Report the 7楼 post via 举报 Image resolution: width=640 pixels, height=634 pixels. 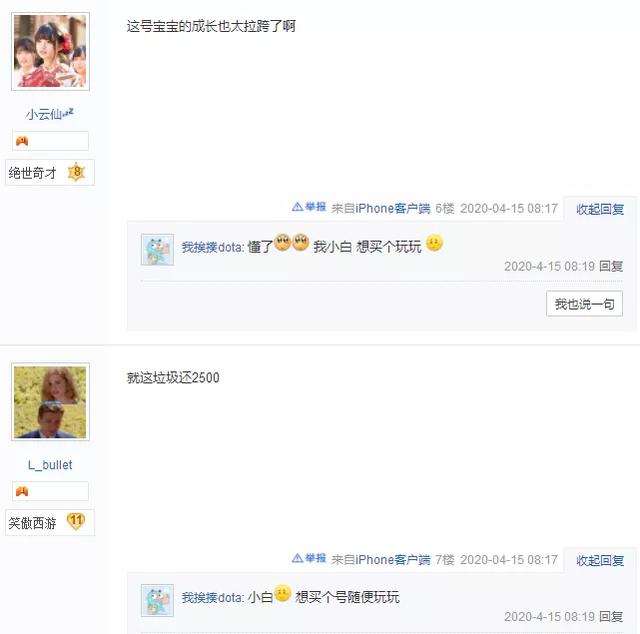point(309,558)
